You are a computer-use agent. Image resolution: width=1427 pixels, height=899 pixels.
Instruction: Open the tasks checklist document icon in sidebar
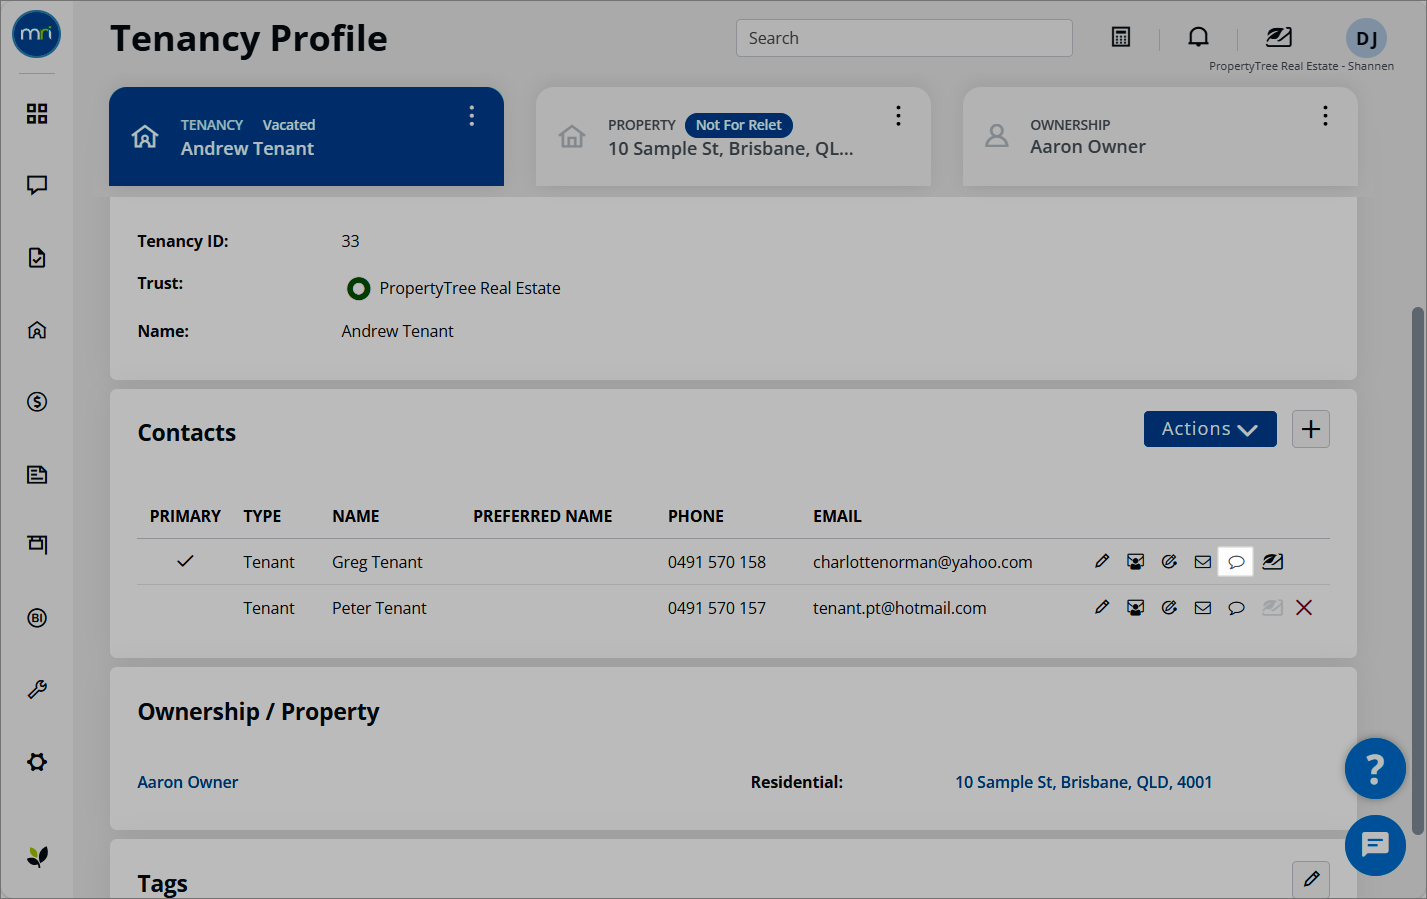37,258
